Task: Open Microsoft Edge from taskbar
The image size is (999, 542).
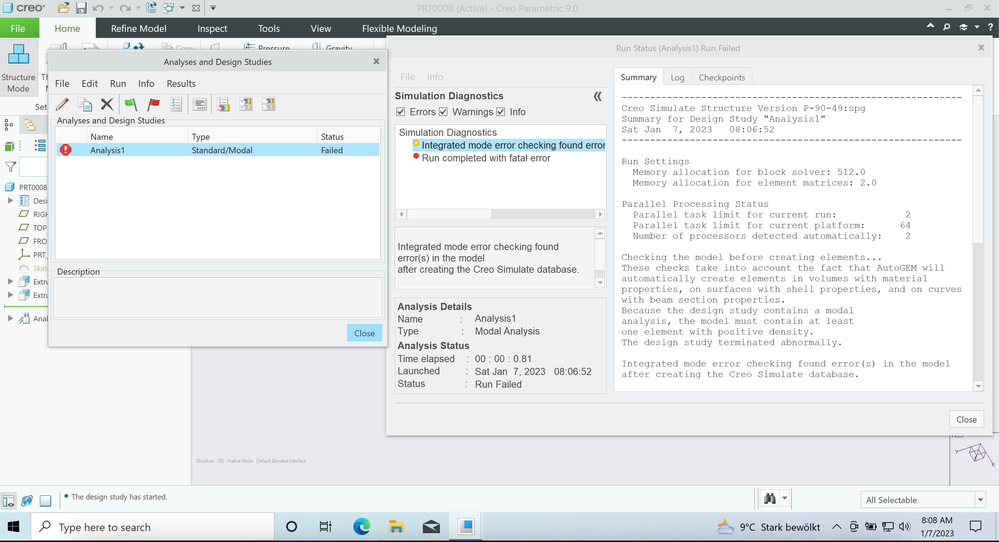Action: pyautogui.click(x=361, y=527)
